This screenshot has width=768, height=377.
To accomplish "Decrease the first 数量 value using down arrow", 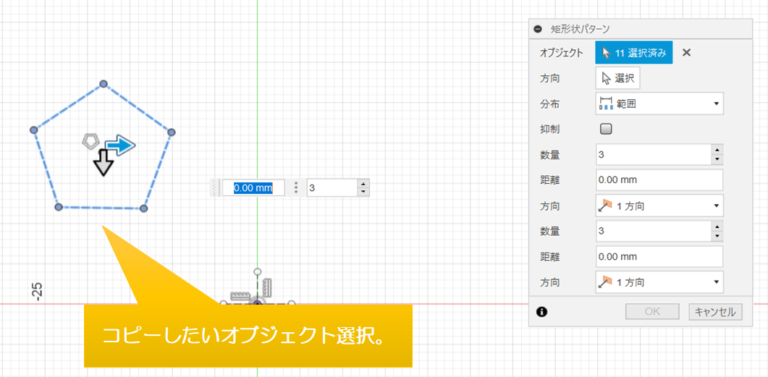I will (x=717, y=160).
